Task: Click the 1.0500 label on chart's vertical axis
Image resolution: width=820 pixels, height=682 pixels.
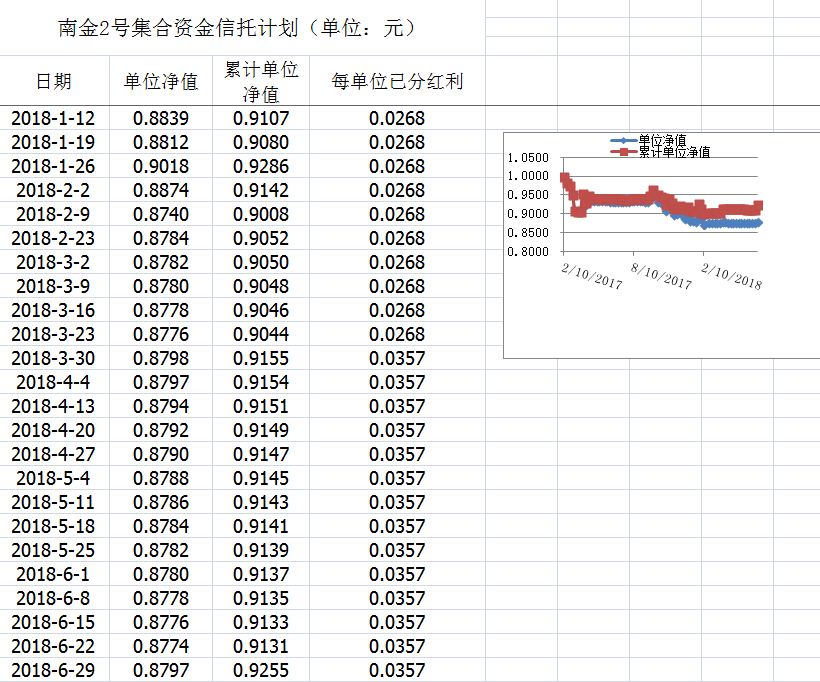Action: pyautogui.click(x=528, y=158)
